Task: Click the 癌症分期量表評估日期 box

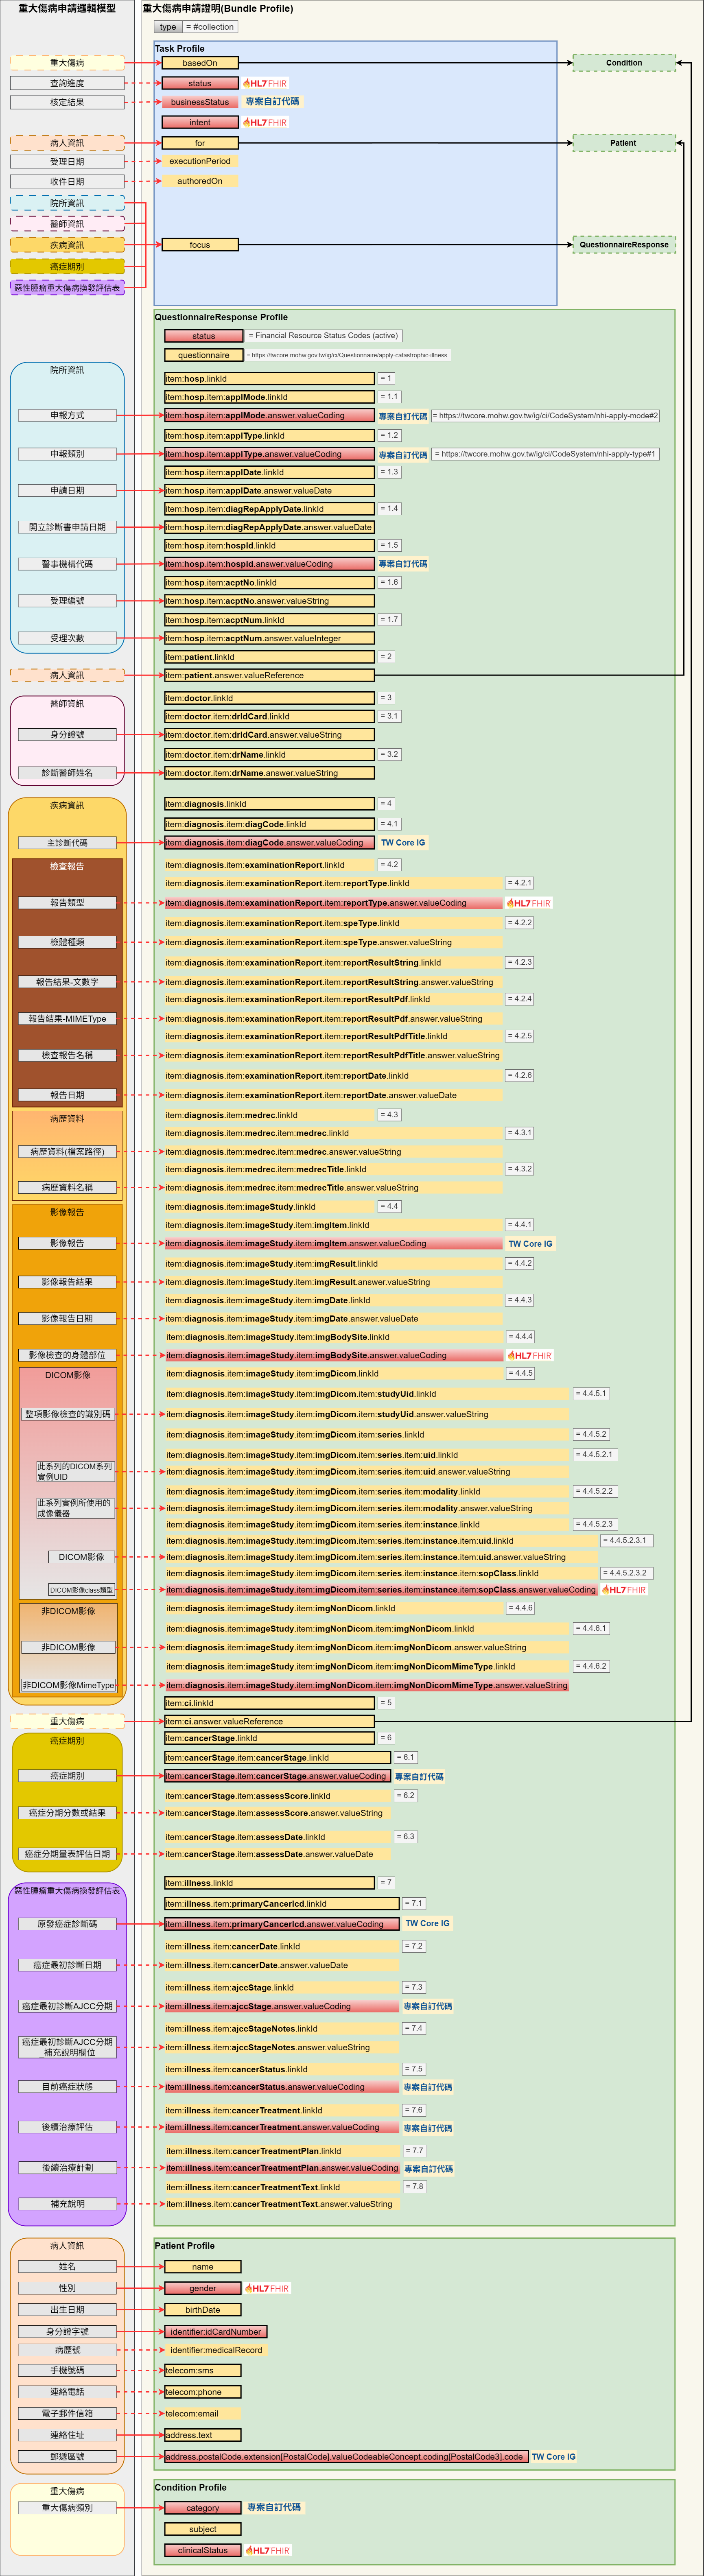Action: pos(67,1854)
